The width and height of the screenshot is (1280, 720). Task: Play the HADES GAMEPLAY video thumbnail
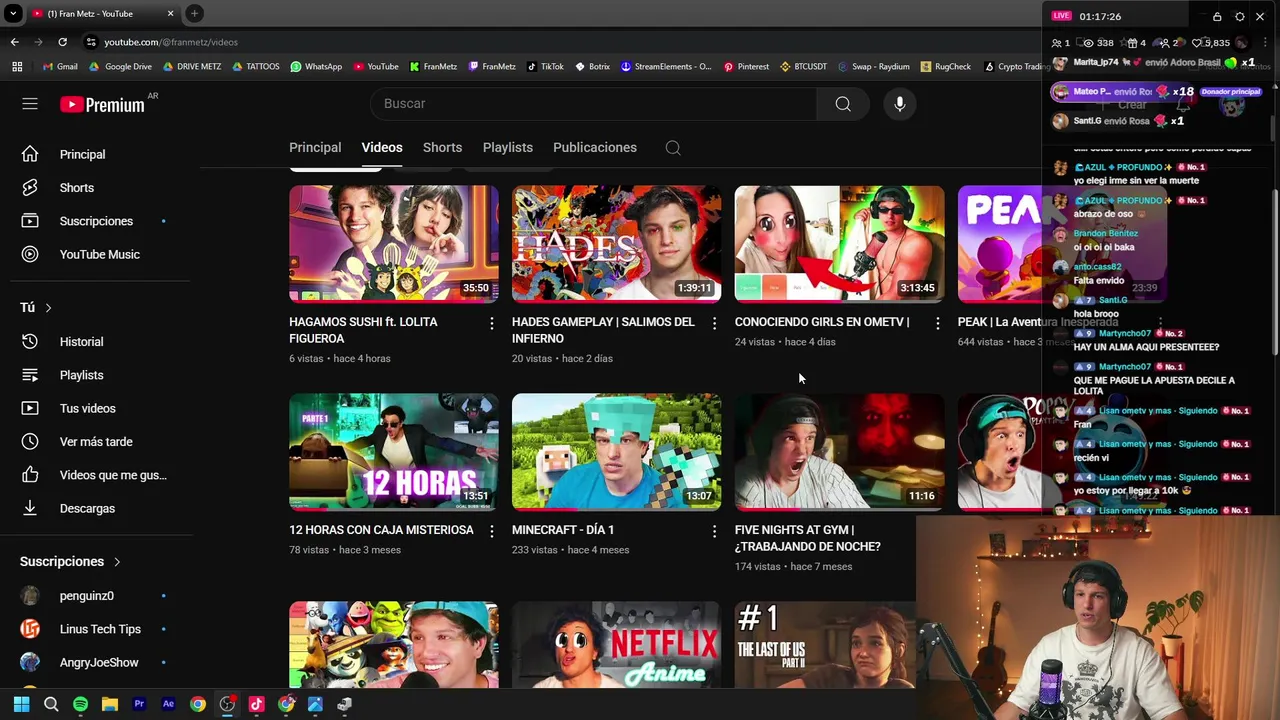coord(616,244)
